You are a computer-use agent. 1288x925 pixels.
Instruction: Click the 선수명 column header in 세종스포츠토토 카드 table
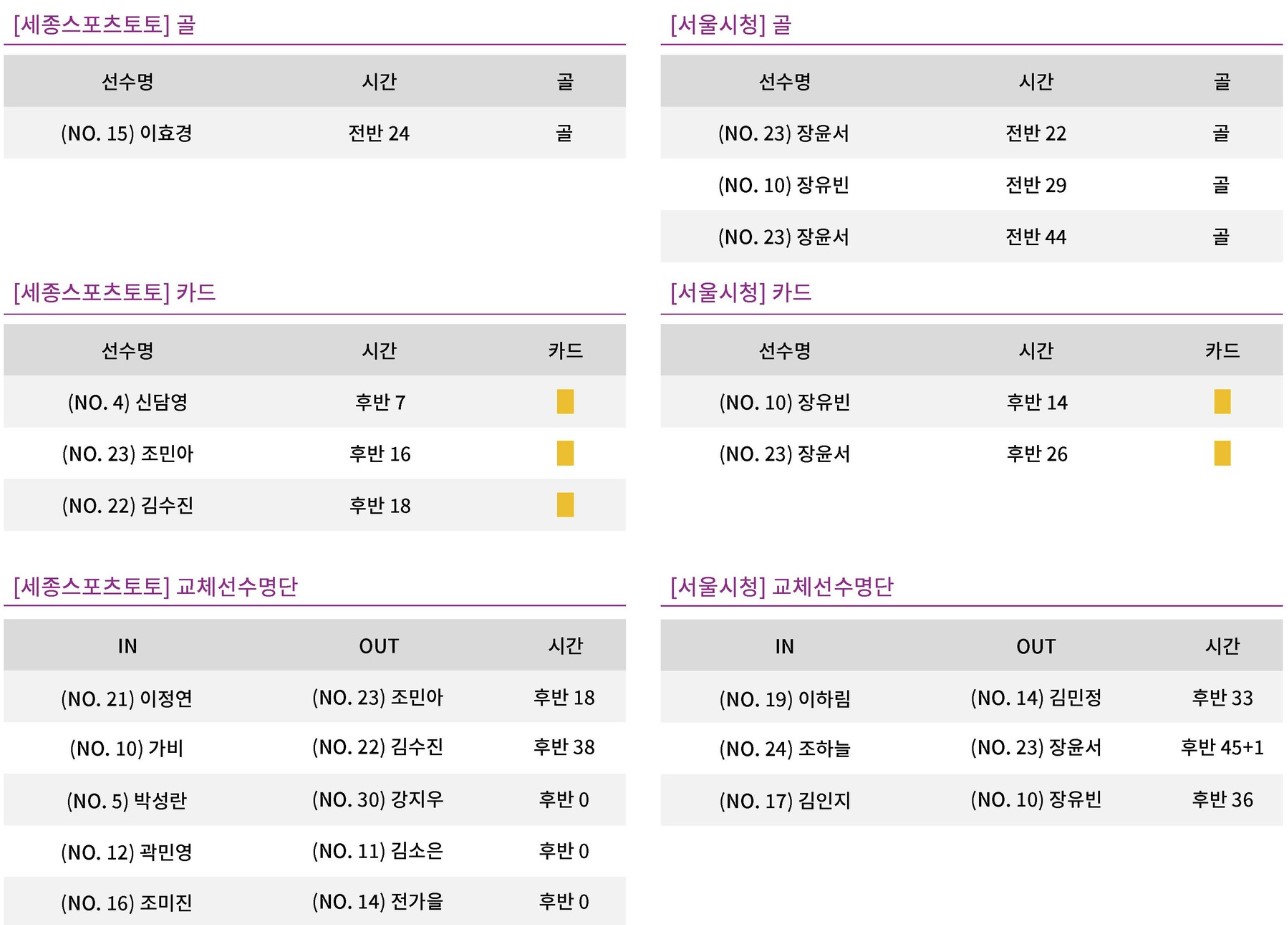click(x=127, y=351)
